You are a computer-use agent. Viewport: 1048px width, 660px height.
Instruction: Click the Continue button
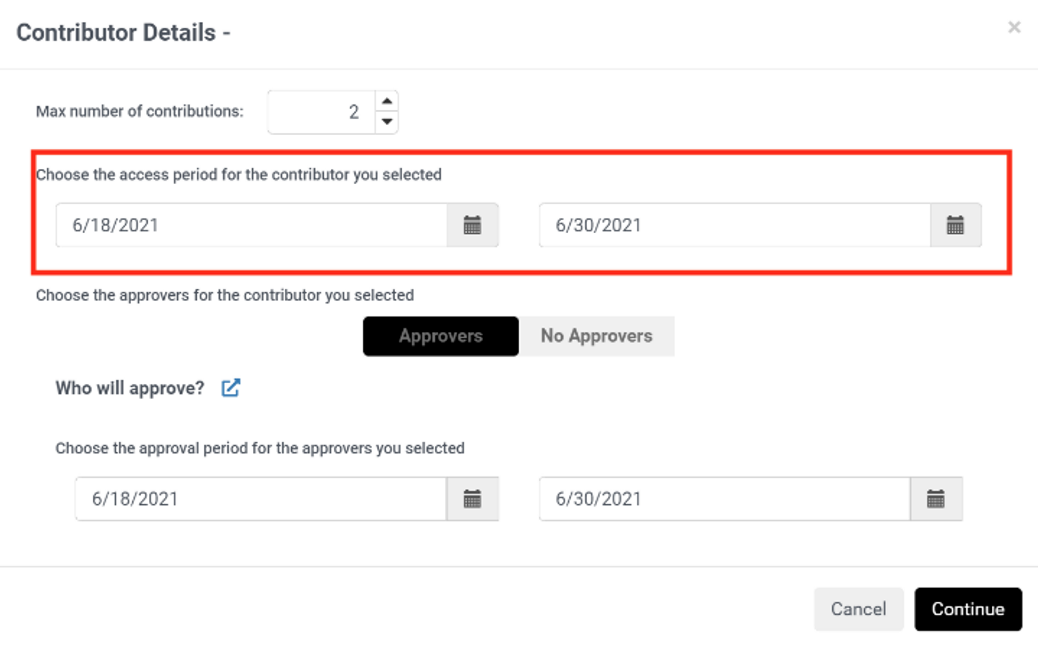(968, 609)
